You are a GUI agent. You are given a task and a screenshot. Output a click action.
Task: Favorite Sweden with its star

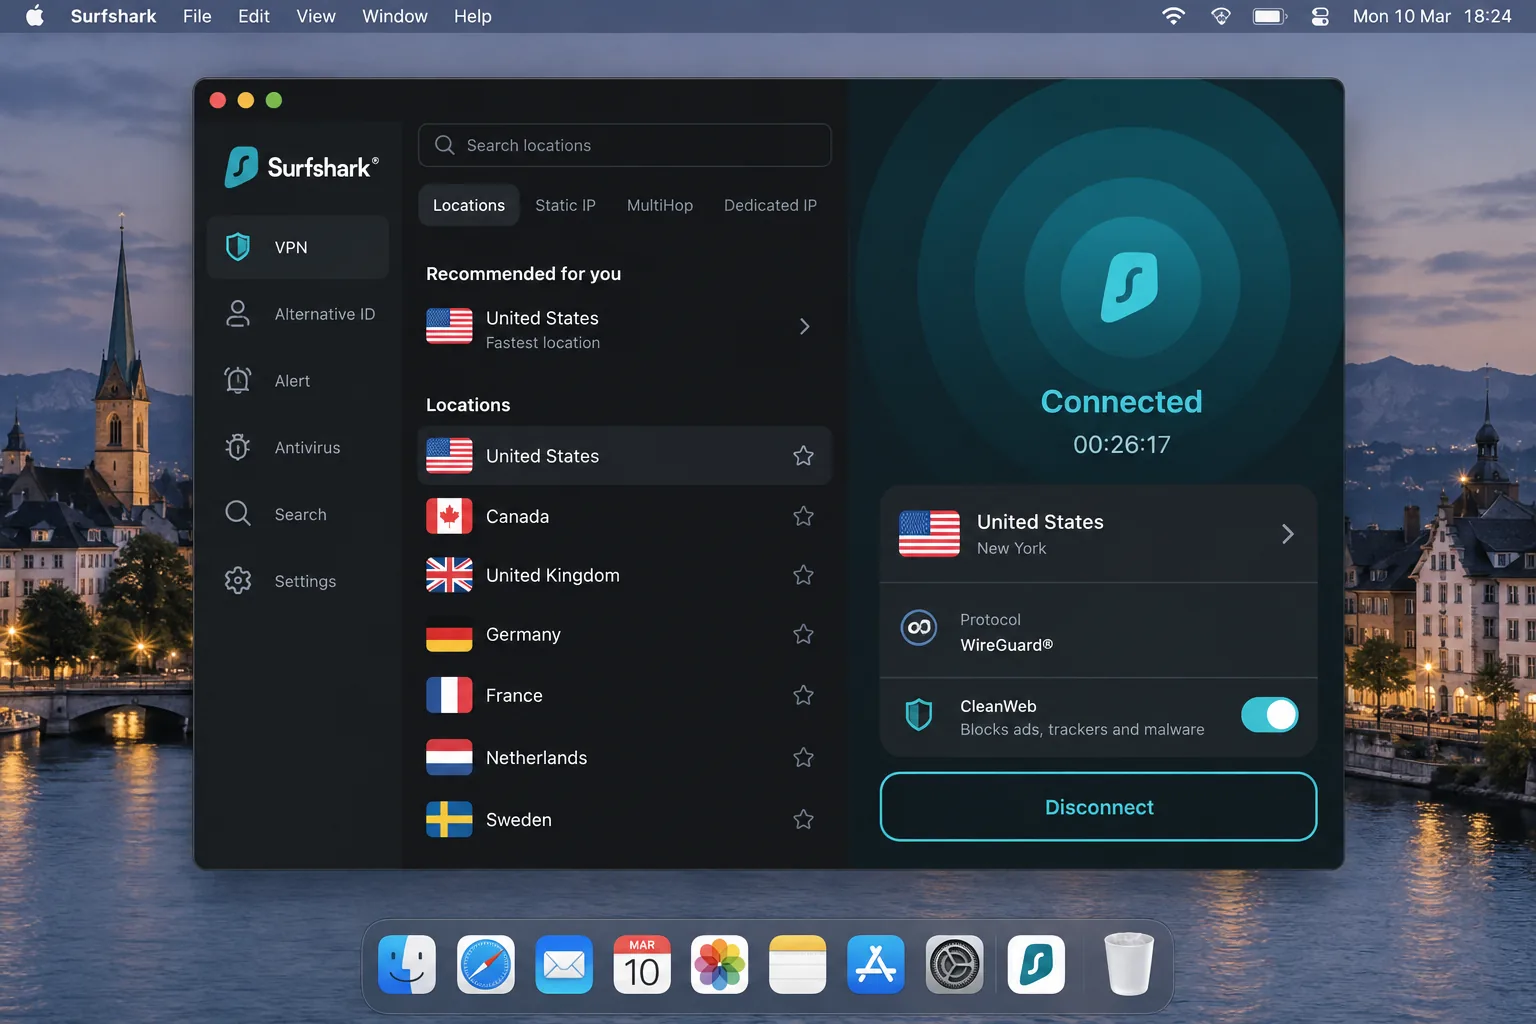point(803,820)
